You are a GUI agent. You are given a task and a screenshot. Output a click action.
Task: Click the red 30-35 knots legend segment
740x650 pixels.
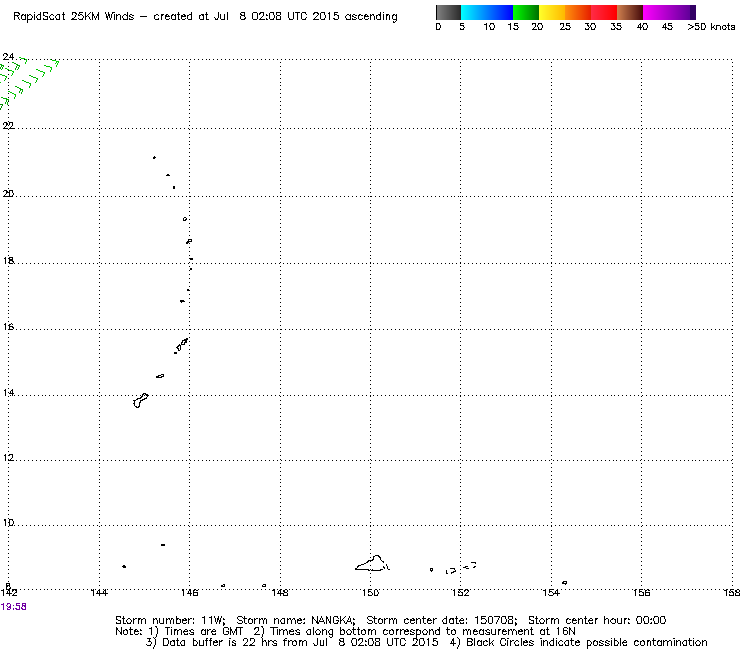(604, 12)
